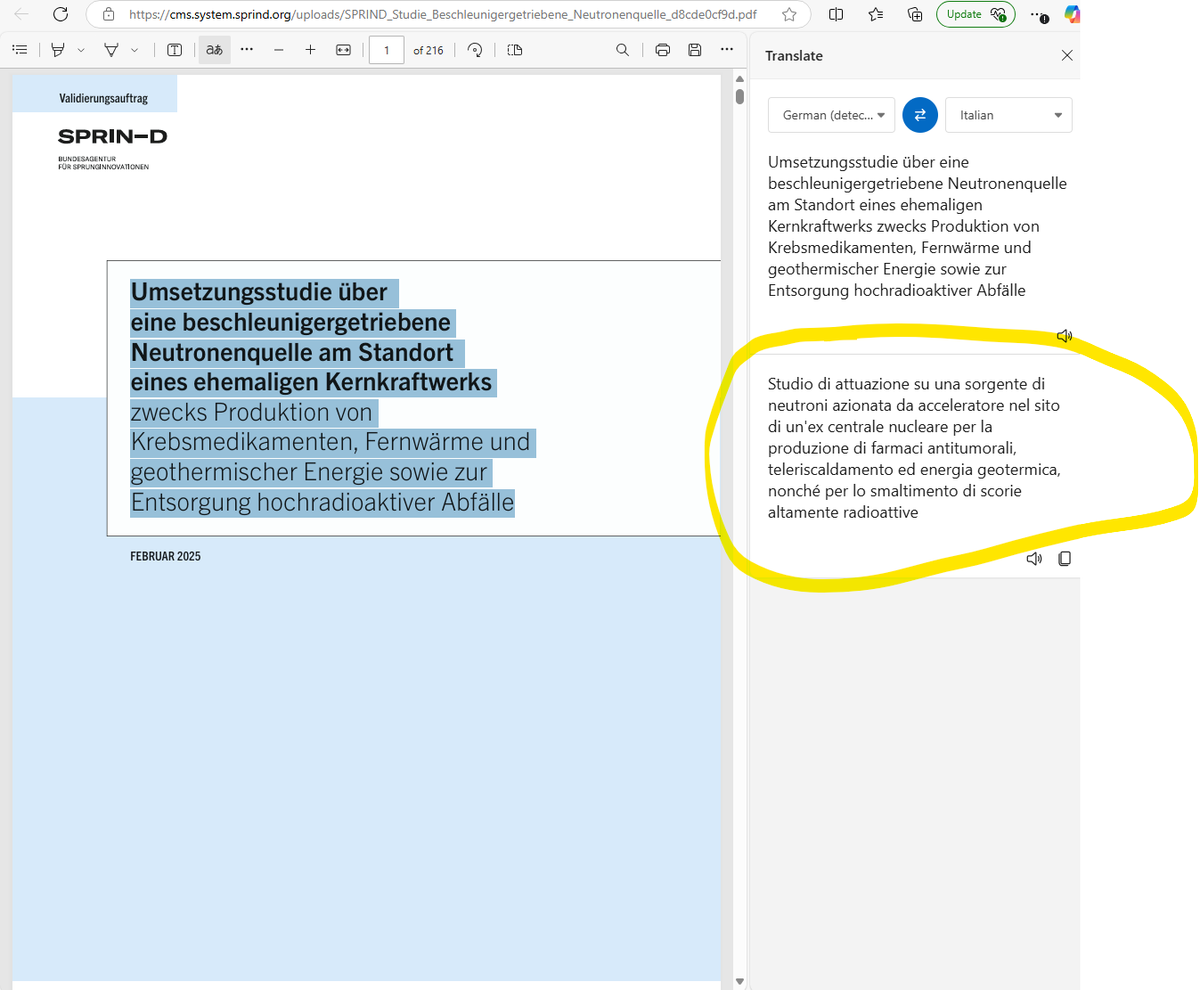Click the browser back arrow
Screen dimensions: 1200x990
coord(22,15)
